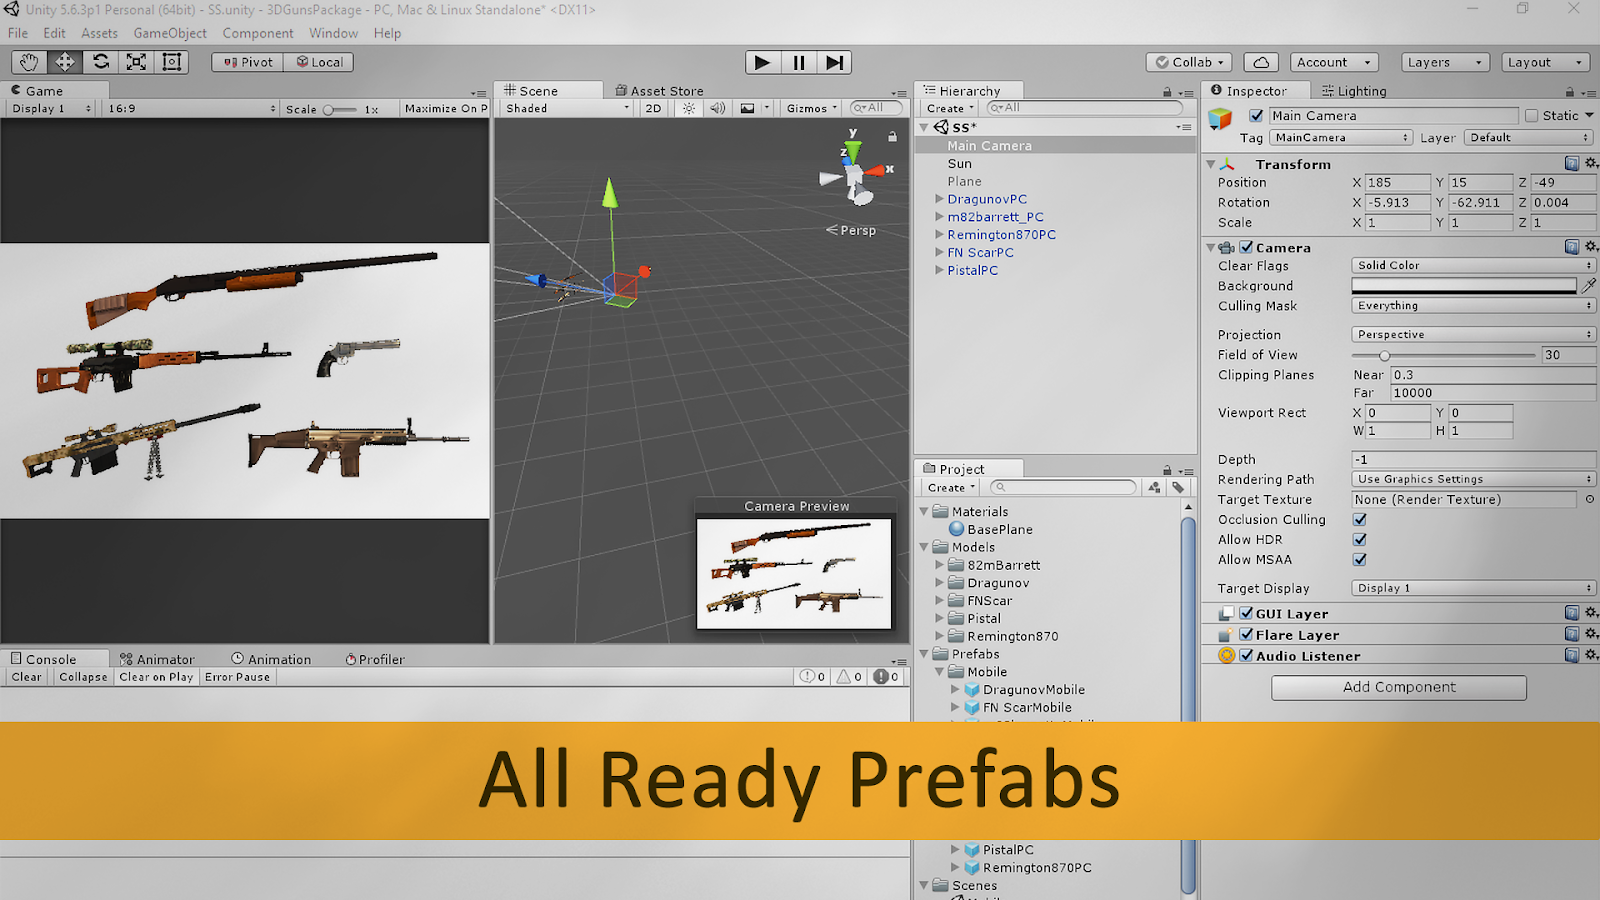Select the Rotate tool in the toolbar
Image resolution: width=1600 pixels, height=900 pixels.
tap(100, 61)
